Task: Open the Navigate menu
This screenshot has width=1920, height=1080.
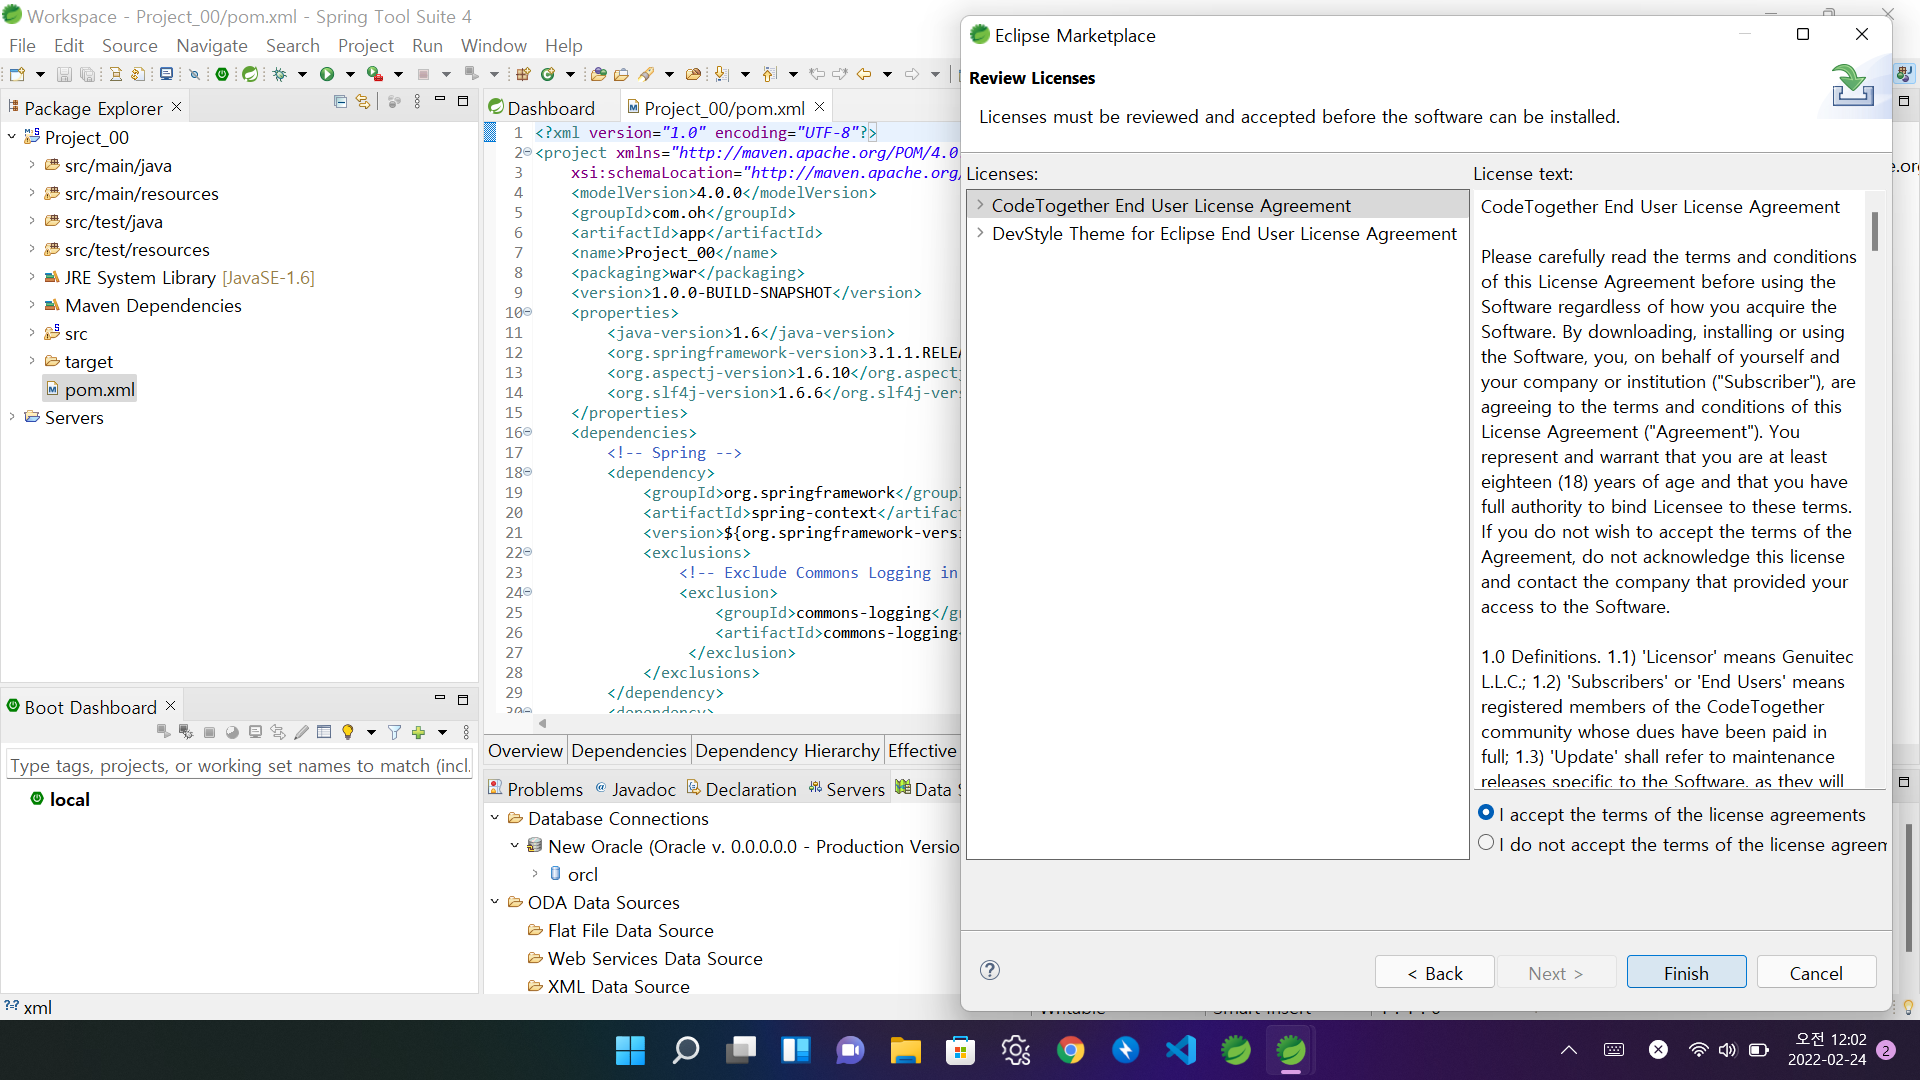Action: click(x=211, y=46)
